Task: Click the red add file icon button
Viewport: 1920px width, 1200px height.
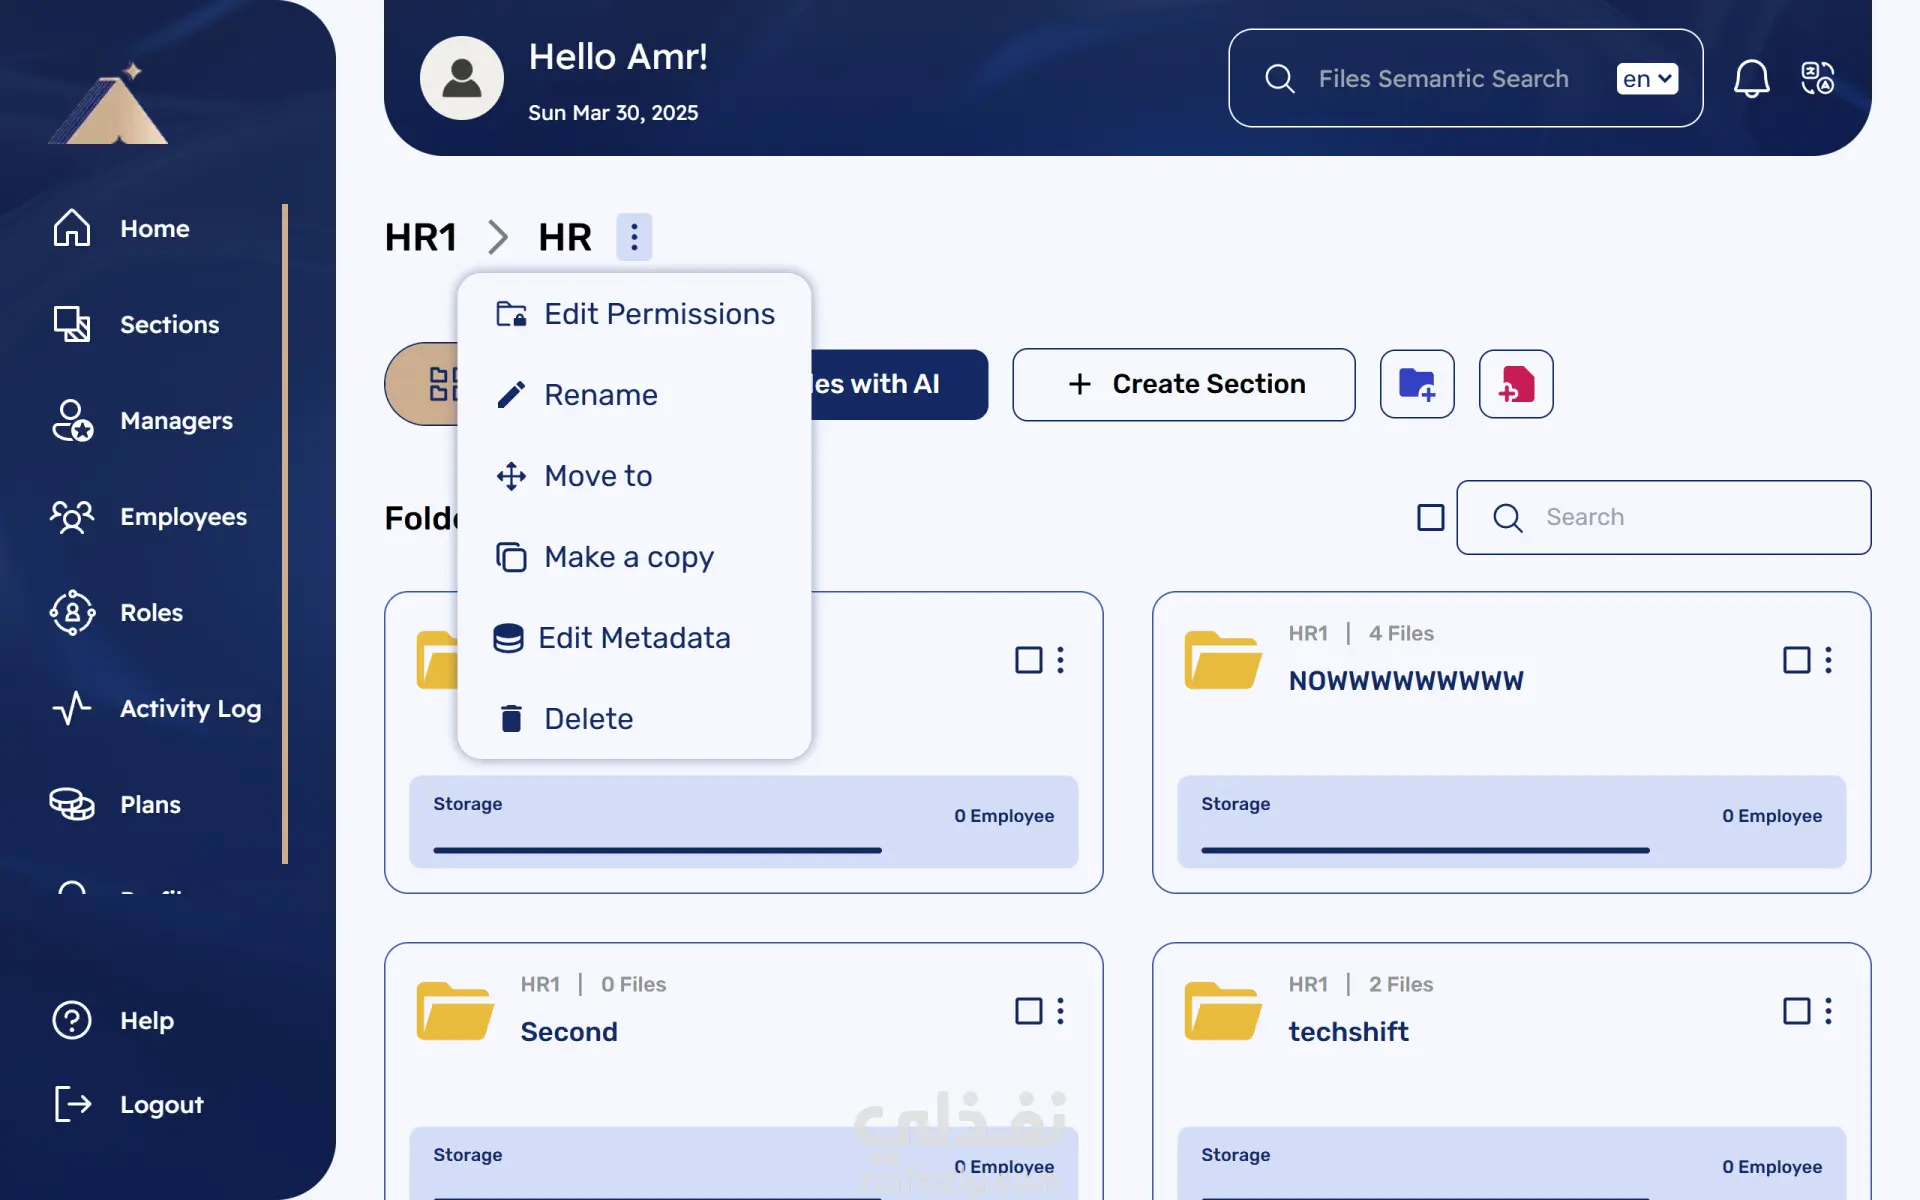Action: click(1515, 384)
